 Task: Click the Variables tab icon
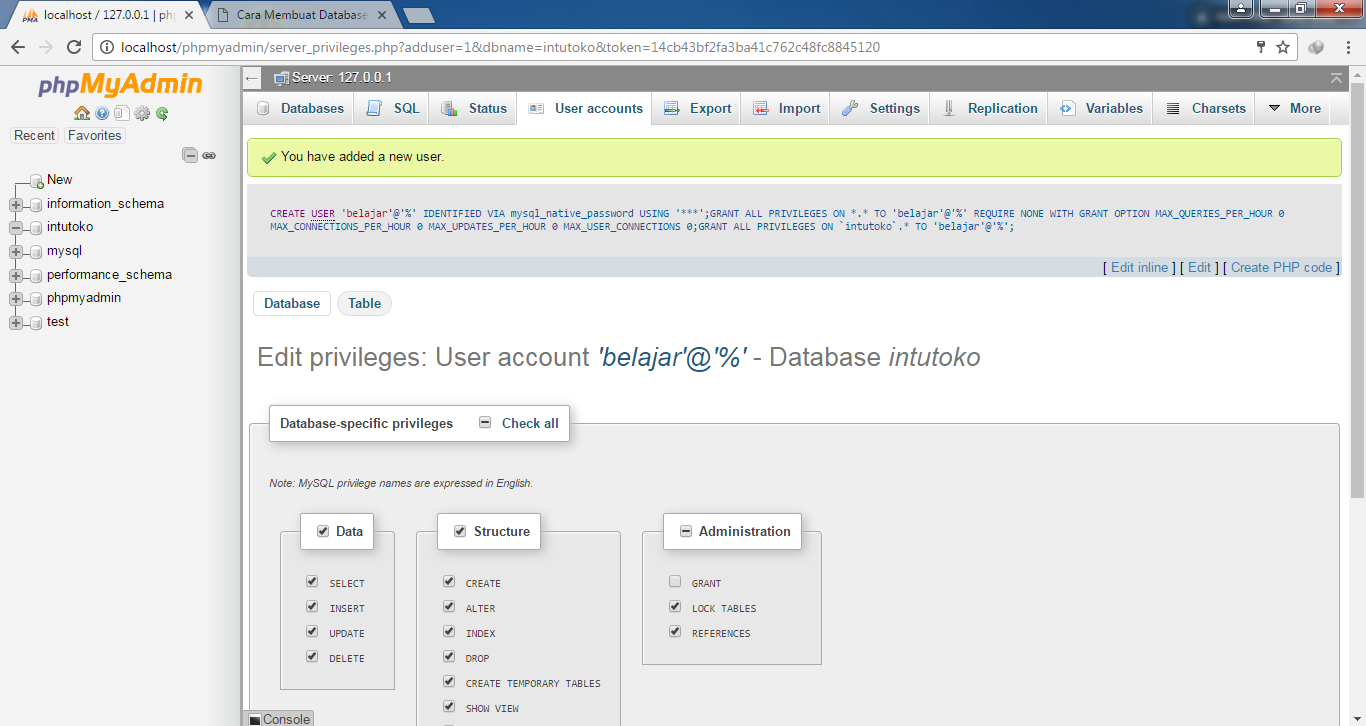pos(1067,109)
